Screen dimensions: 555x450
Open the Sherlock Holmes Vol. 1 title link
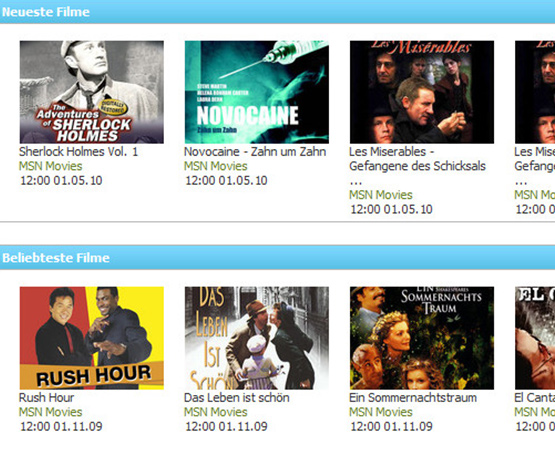78,152
